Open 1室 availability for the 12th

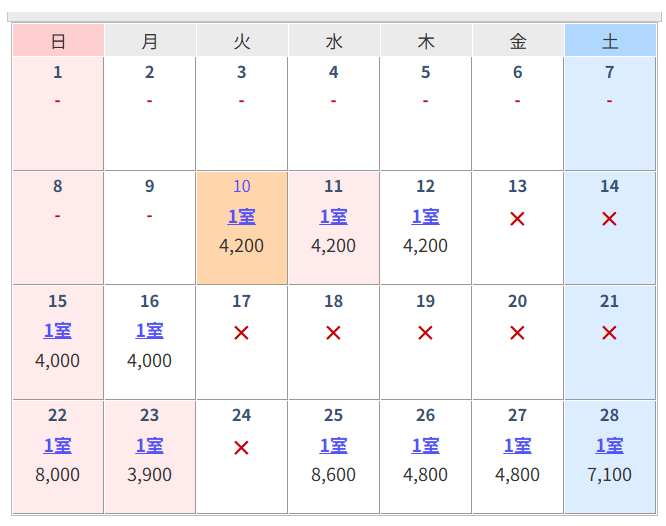coord(425,216)
